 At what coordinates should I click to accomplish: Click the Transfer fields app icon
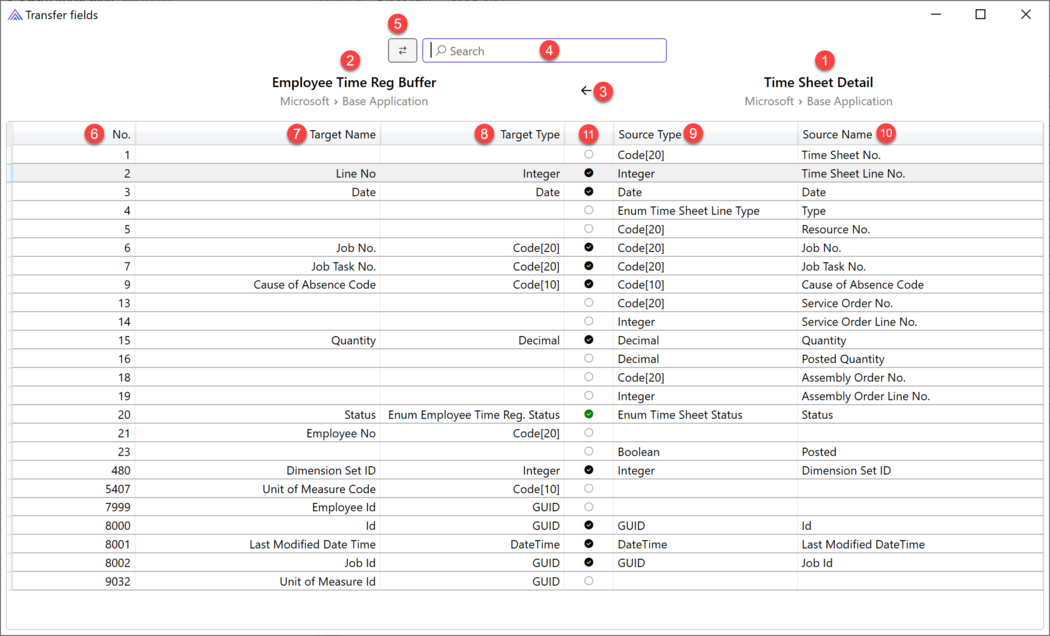click(x=15, y=15)
